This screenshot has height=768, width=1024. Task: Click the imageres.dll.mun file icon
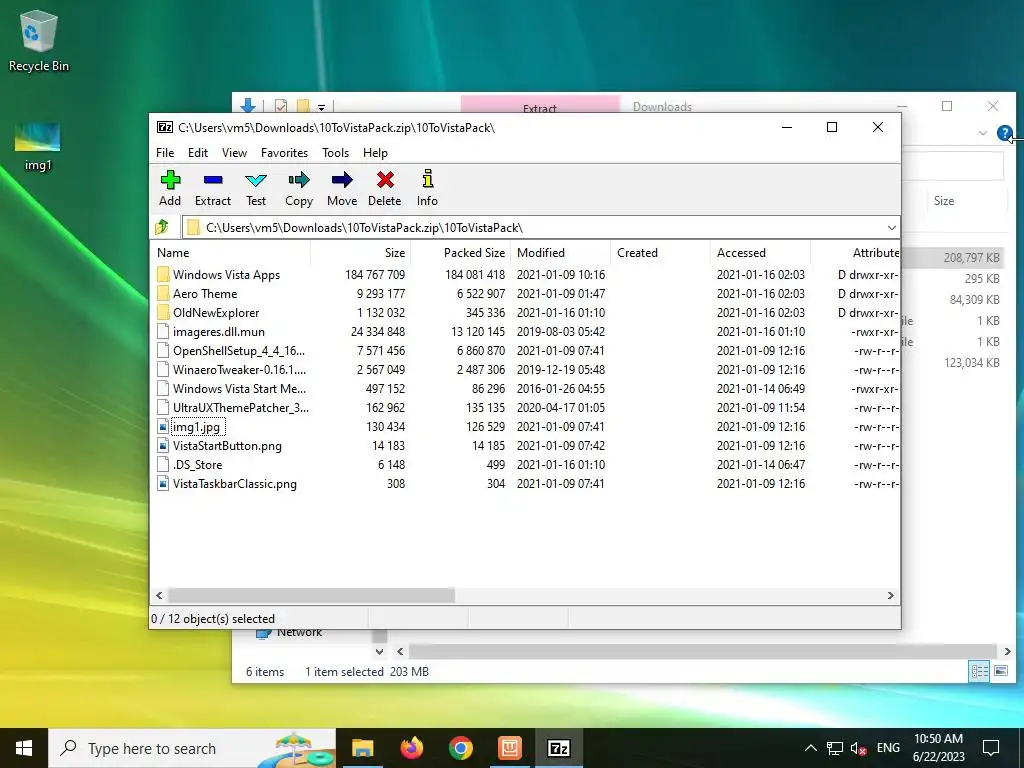[163, 331]
